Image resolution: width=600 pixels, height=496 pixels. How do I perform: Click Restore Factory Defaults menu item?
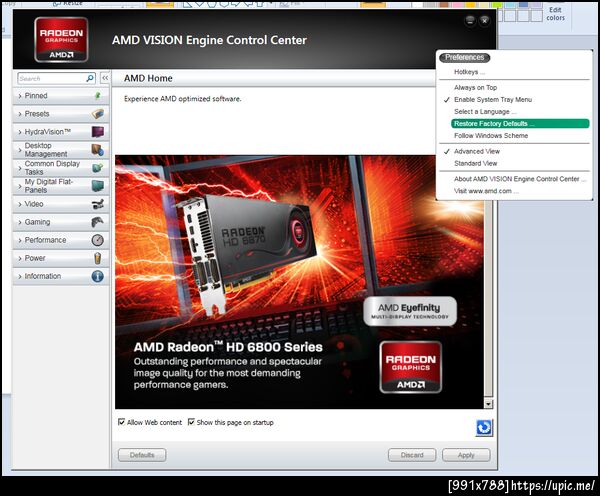coord(520,124)
